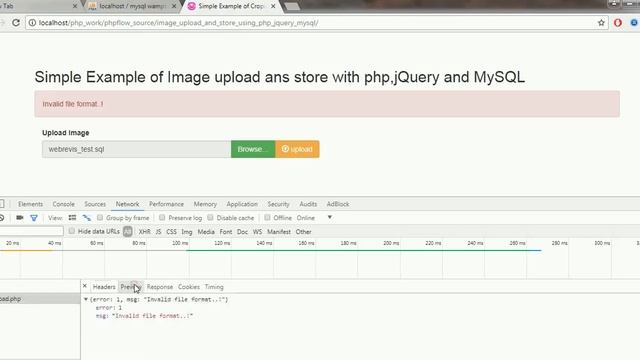View site information icon in address bar
This screenshot has width=640, height=360.
click(32, 23)
